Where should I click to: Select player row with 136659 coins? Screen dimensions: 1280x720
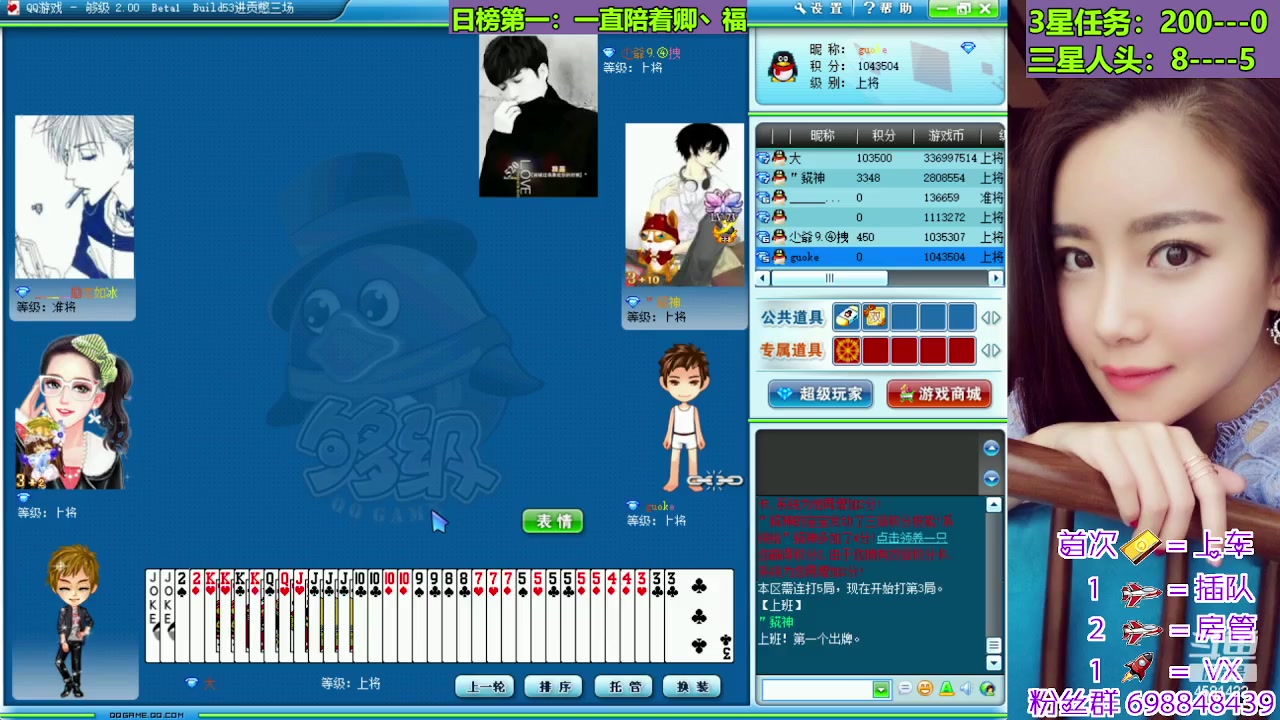point(880,198)
